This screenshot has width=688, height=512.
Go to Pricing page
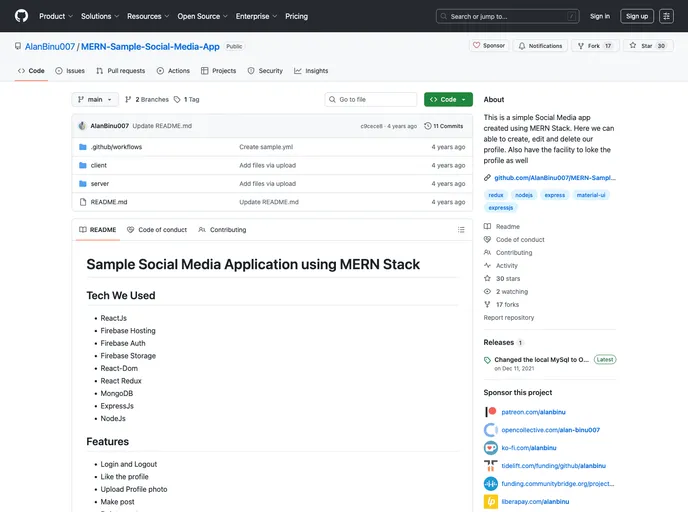(x=296, y=16)
